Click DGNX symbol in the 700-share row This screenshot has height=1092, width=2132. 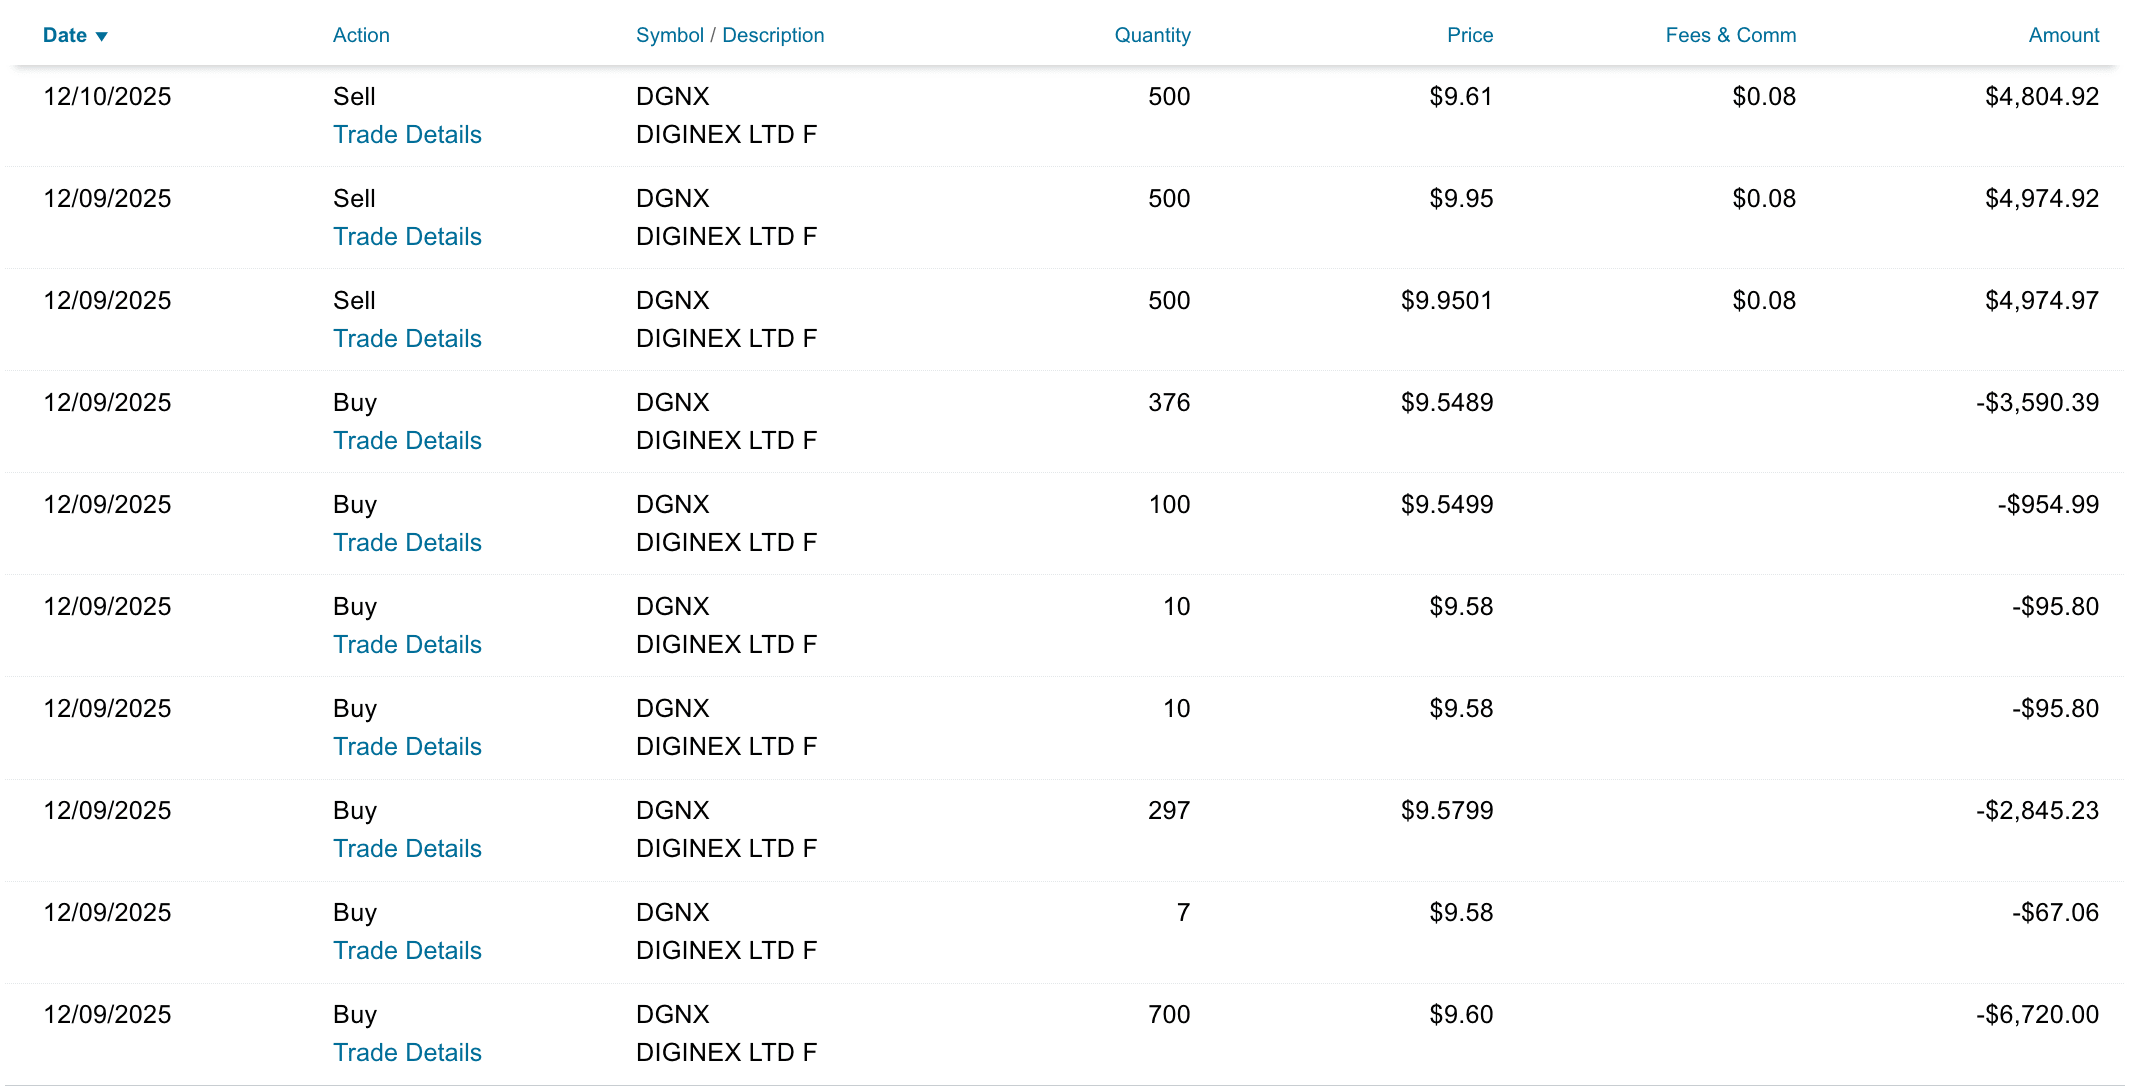pos(672,1015)
